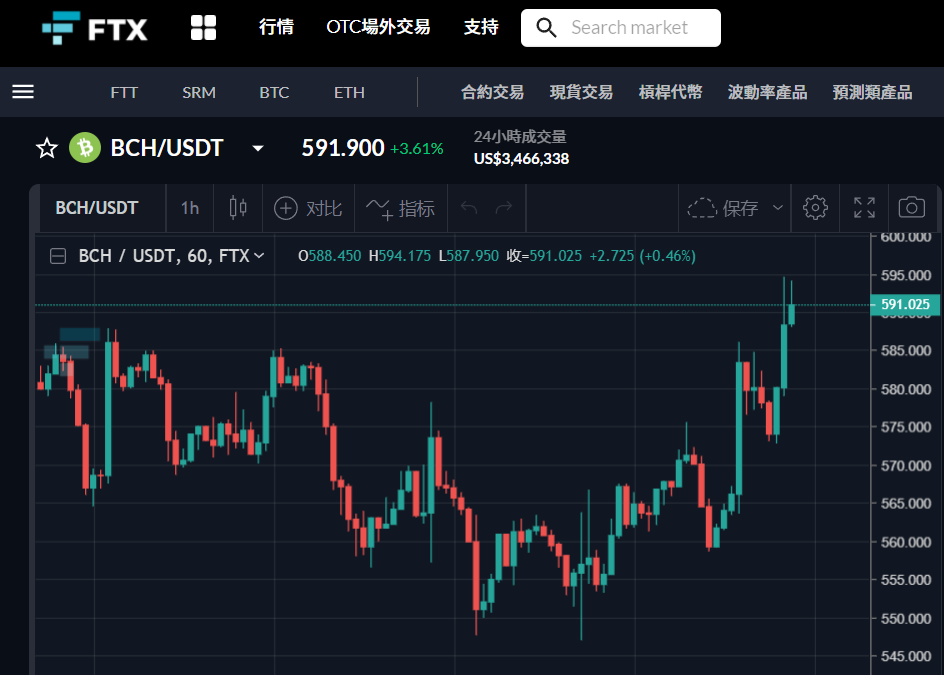
Task: Click the US$3,466,338 volume value
Action: pyautogui.click(x=521, y=159)
